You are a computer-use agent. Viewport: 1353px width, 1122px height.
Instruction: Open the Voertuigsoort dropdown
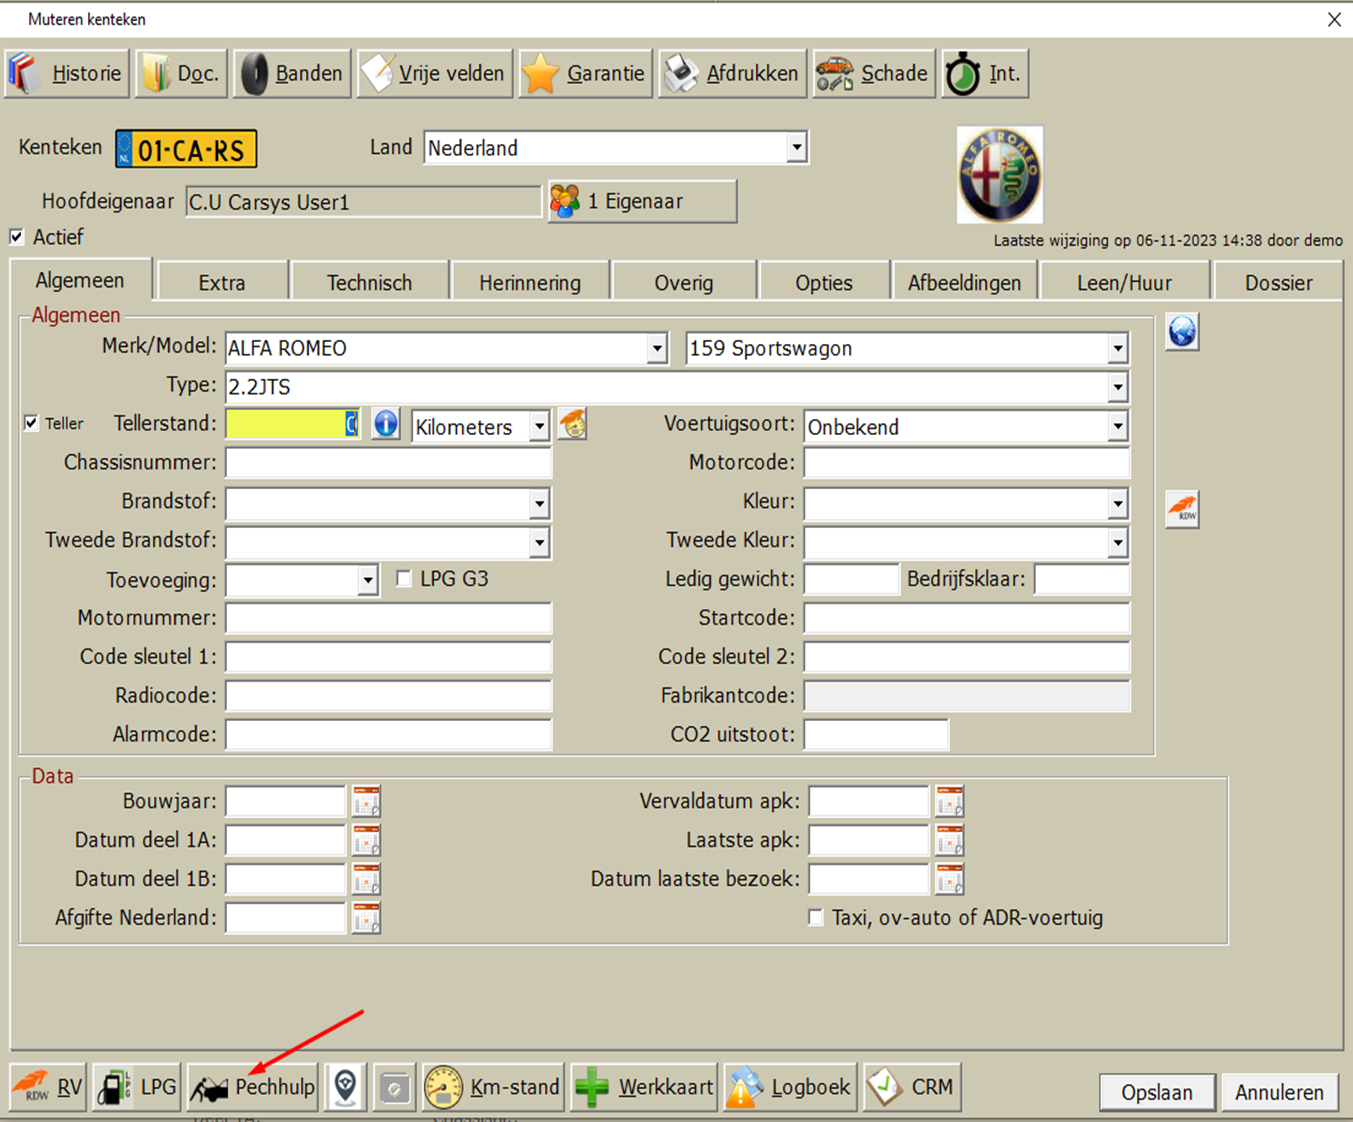1118,427
